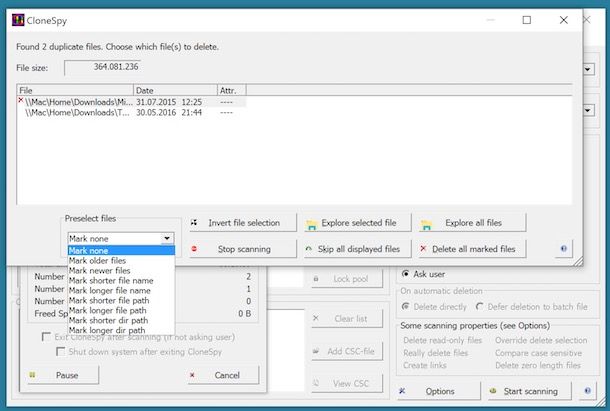Click the Cancel button in progress window
The height and width of the screenshot is (411, 610).
(223, 375)
